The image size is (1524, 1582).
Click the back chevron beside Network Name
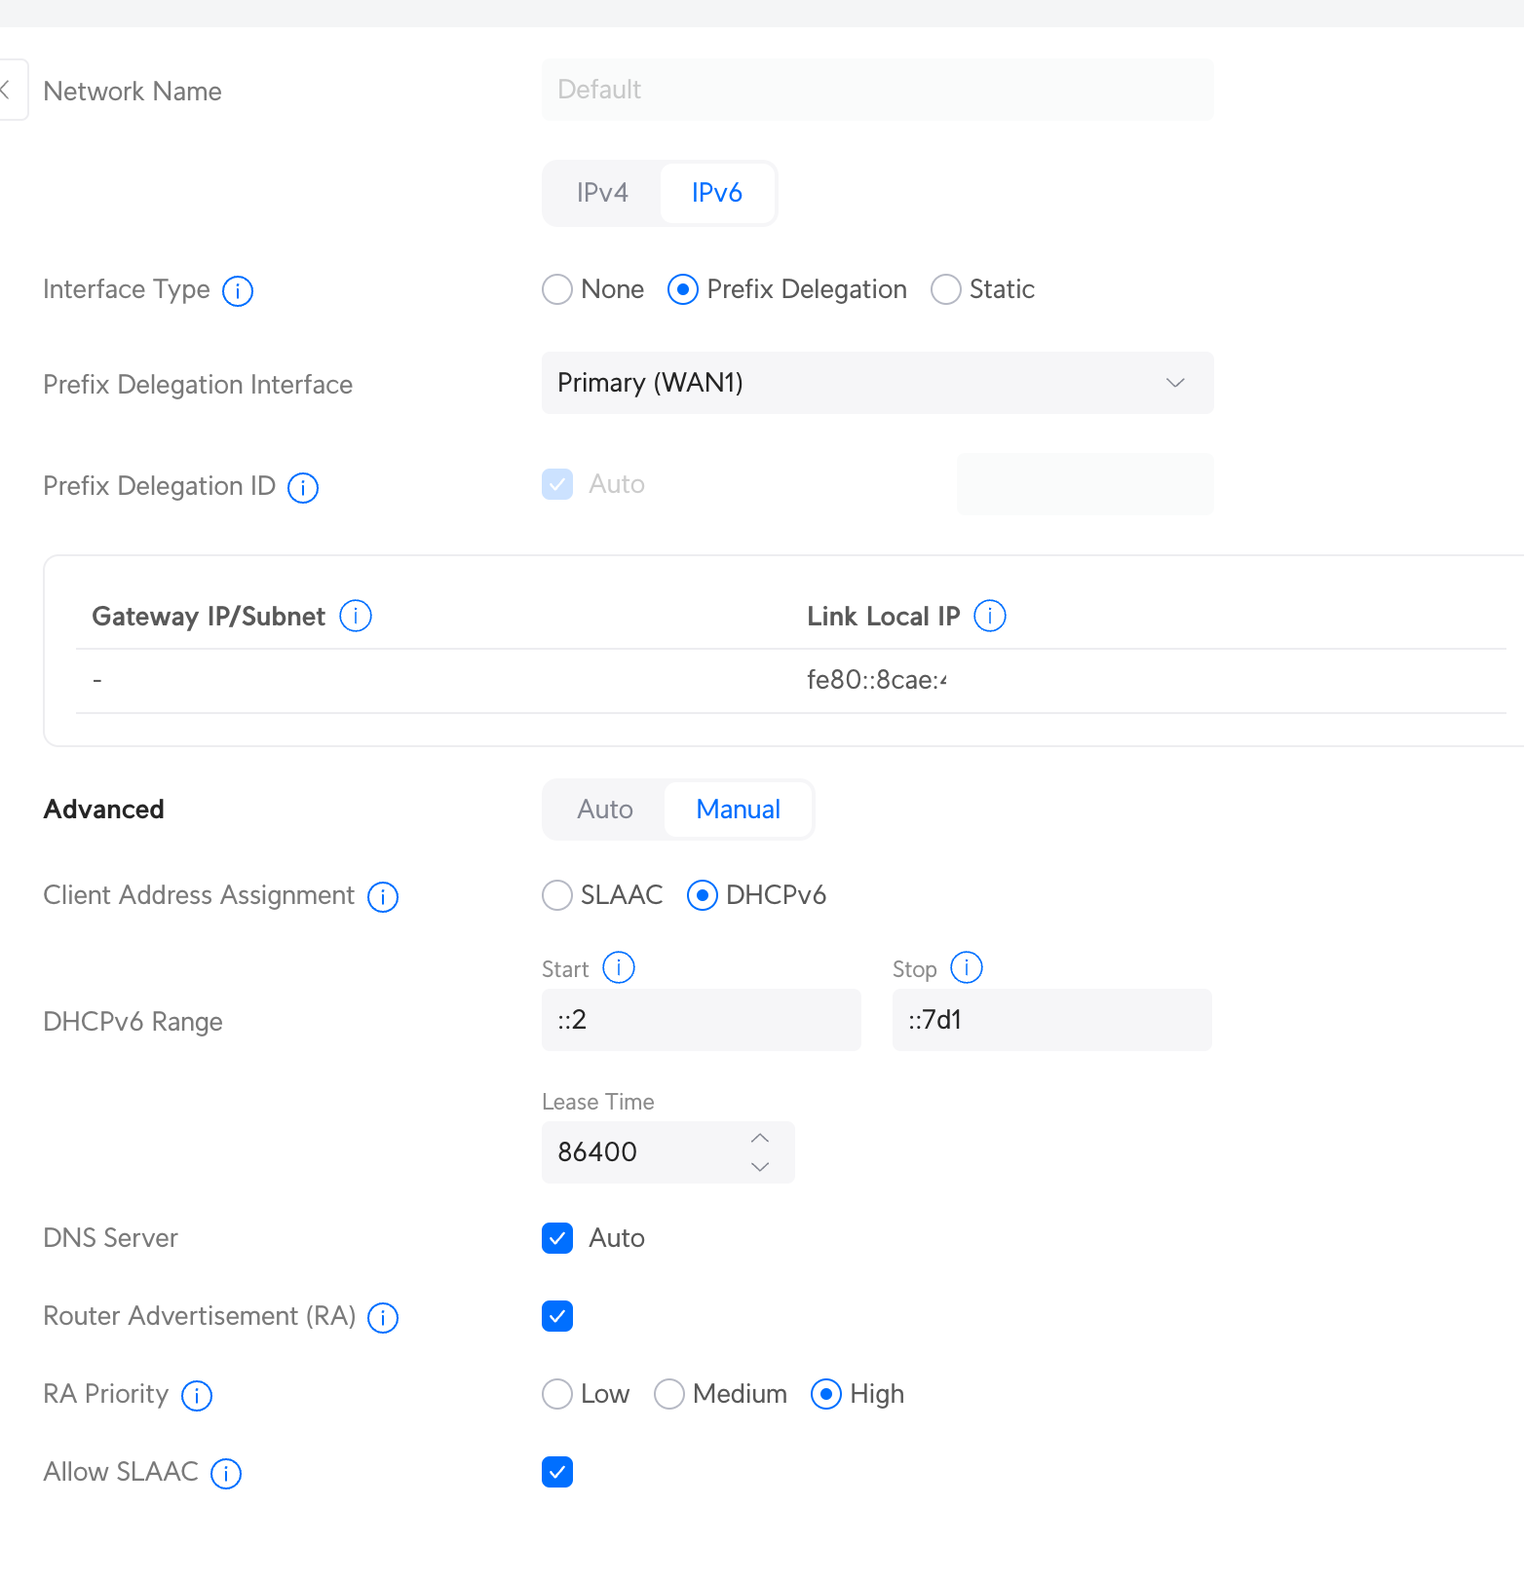[x=6, y=90]
